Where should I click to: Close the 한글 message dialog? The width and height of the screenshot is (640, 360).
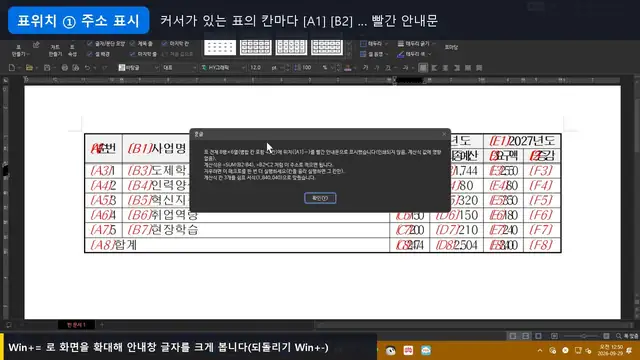coord(444,134)
